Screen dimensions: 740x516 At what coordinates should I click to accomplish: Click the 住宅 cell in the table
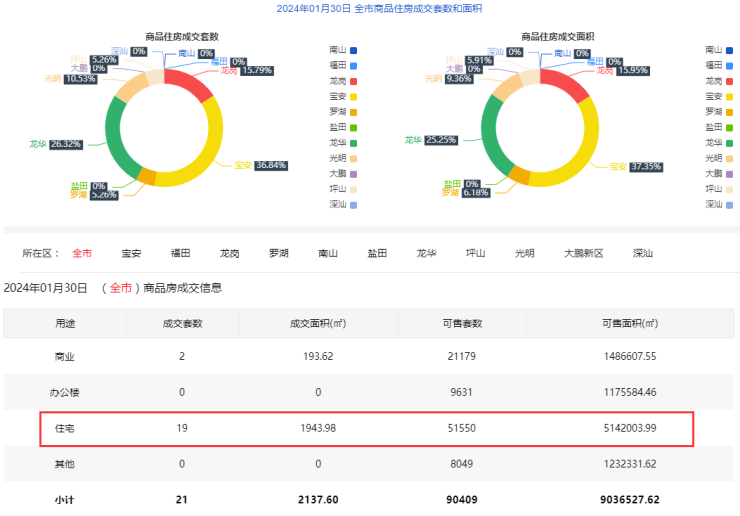(x=64, y=427)
